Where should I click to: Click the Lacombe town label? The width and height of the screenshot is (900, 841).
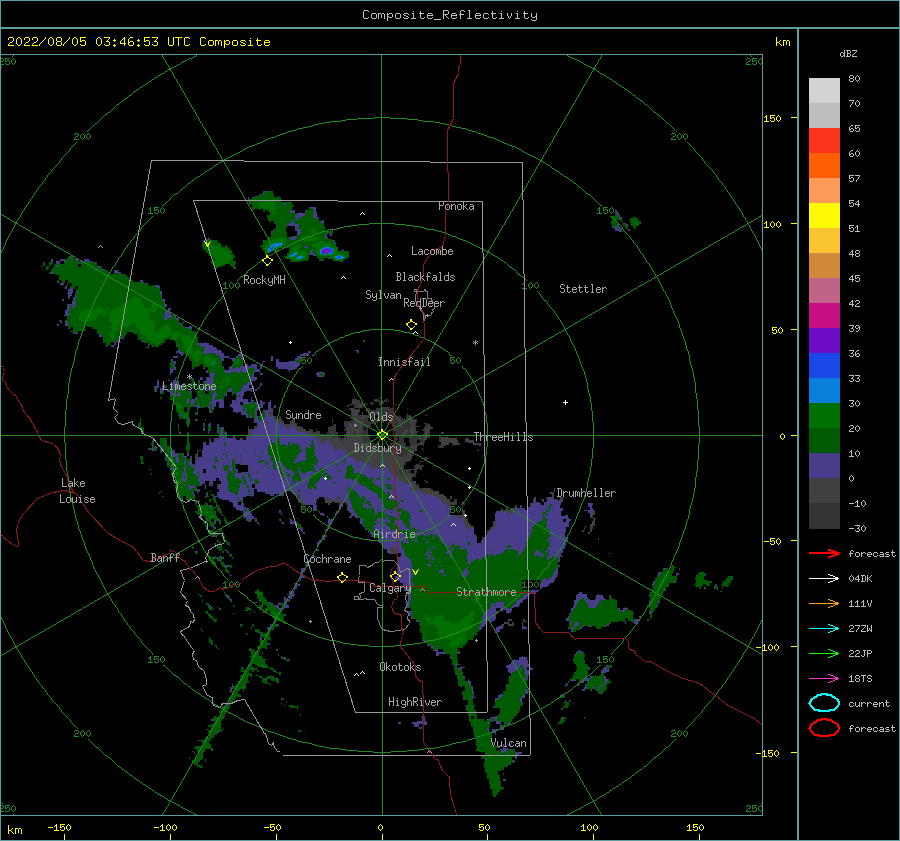[432, 251]
